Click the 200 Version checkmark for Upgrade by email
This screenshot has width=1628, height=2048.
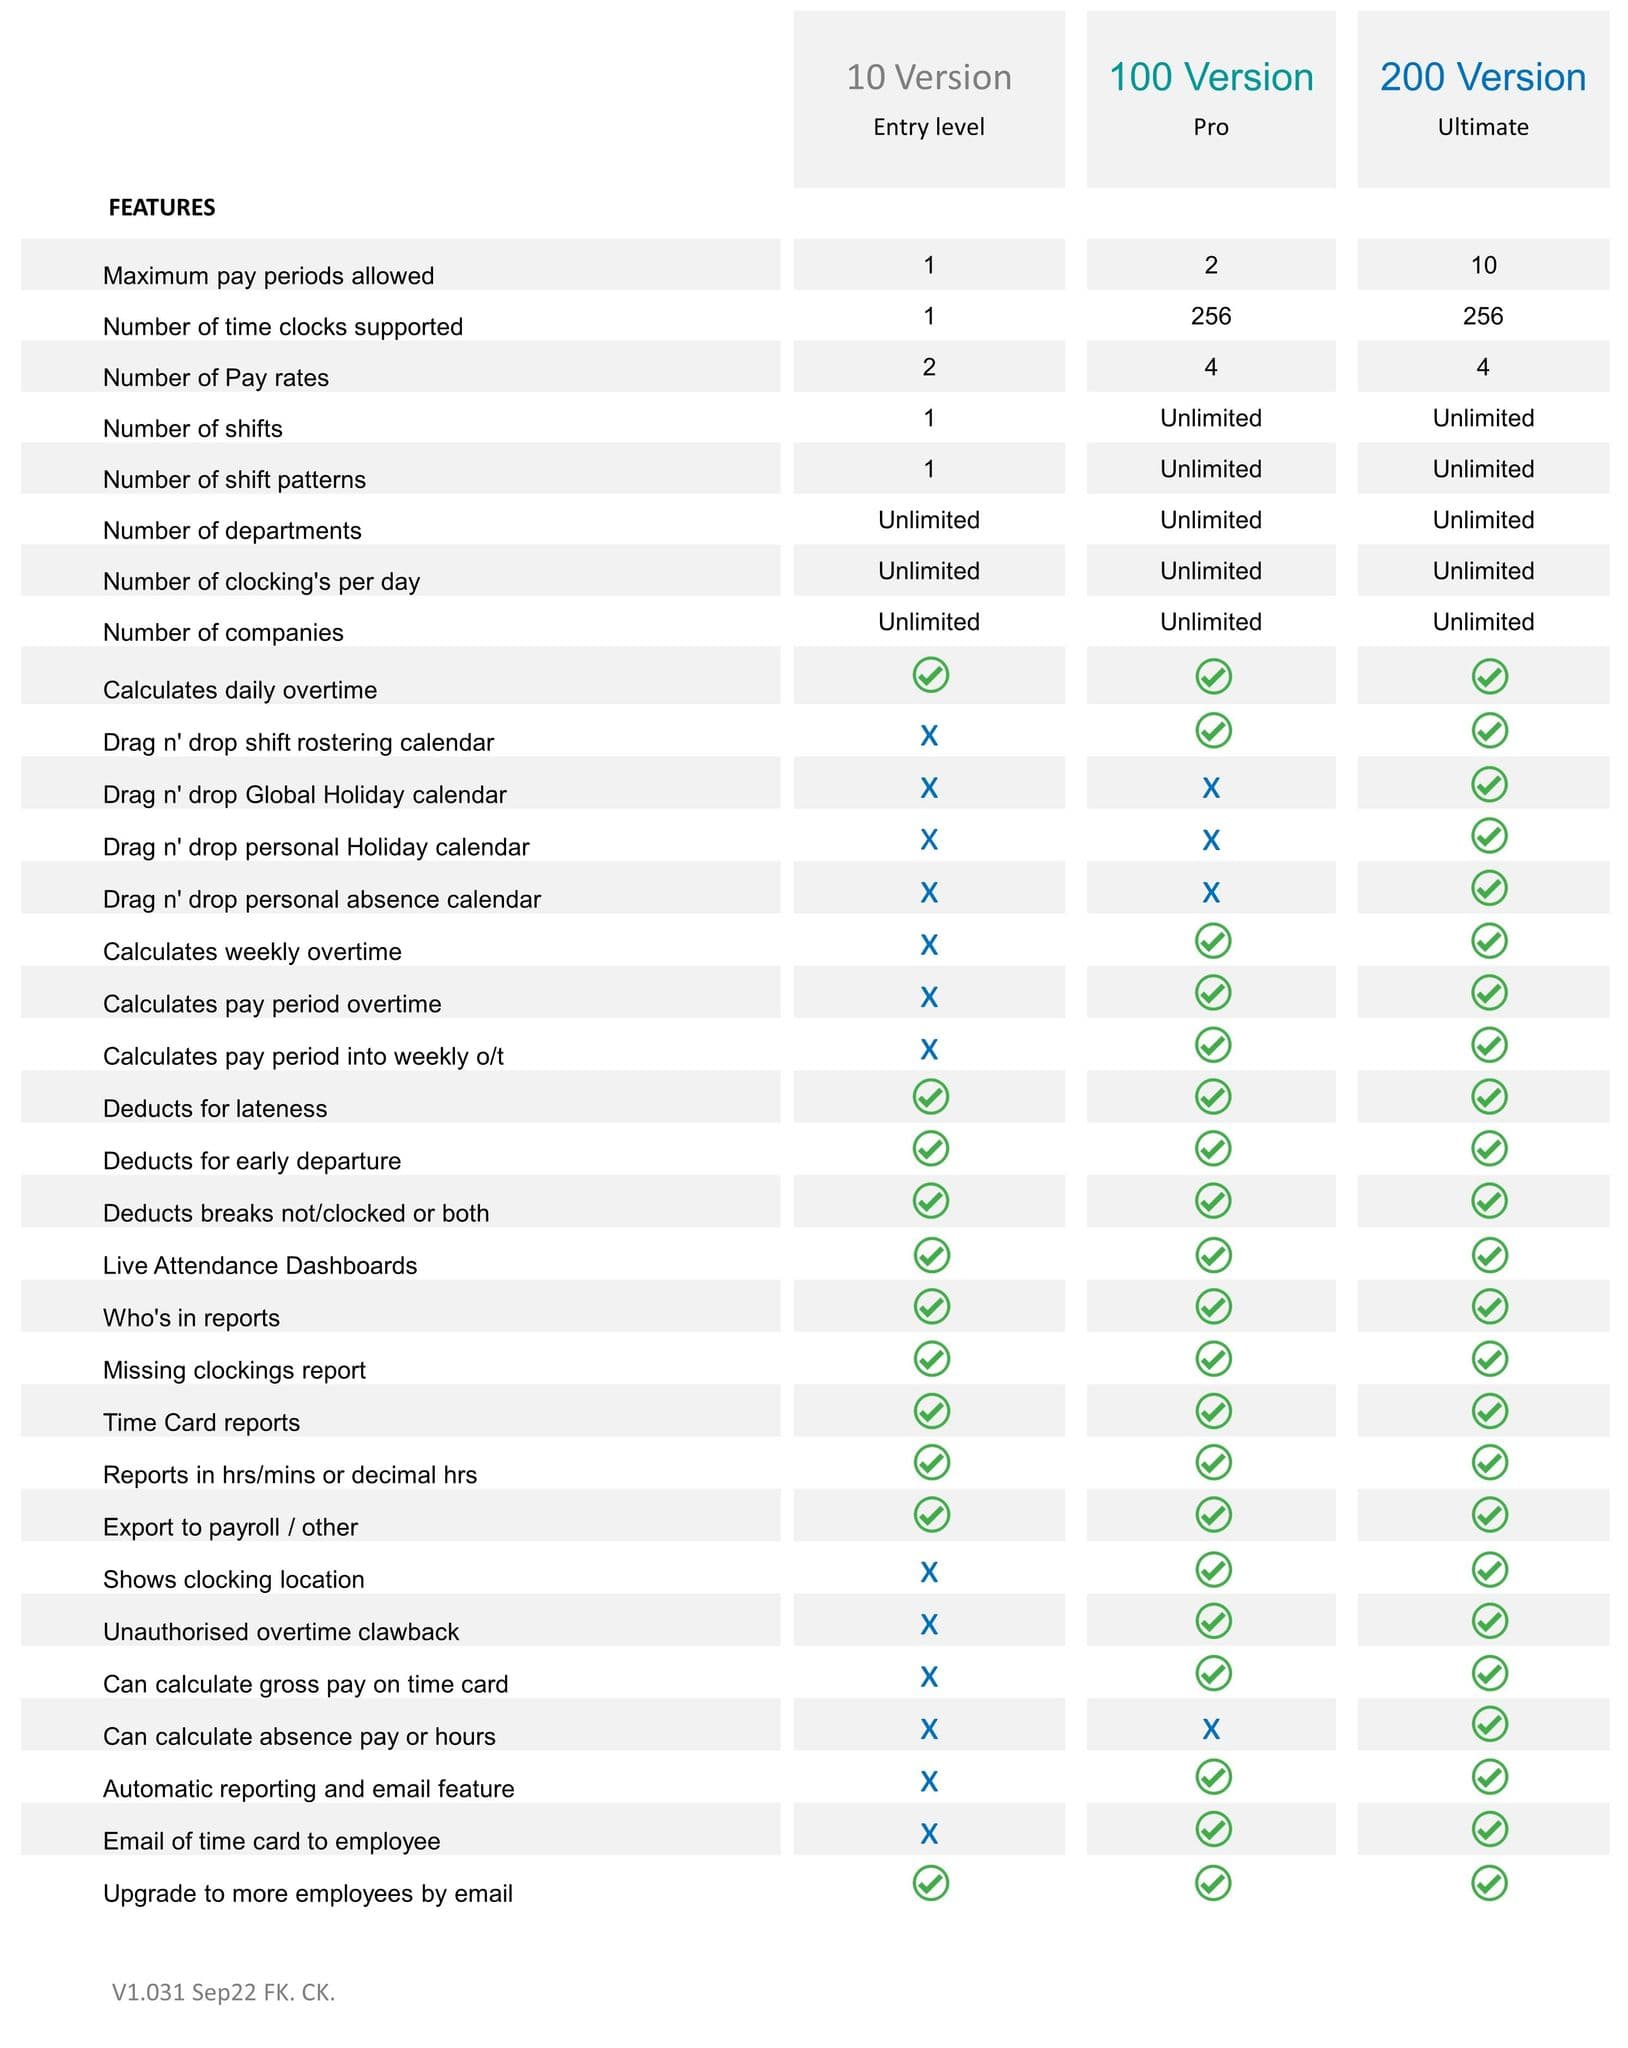point(1489,1883)
